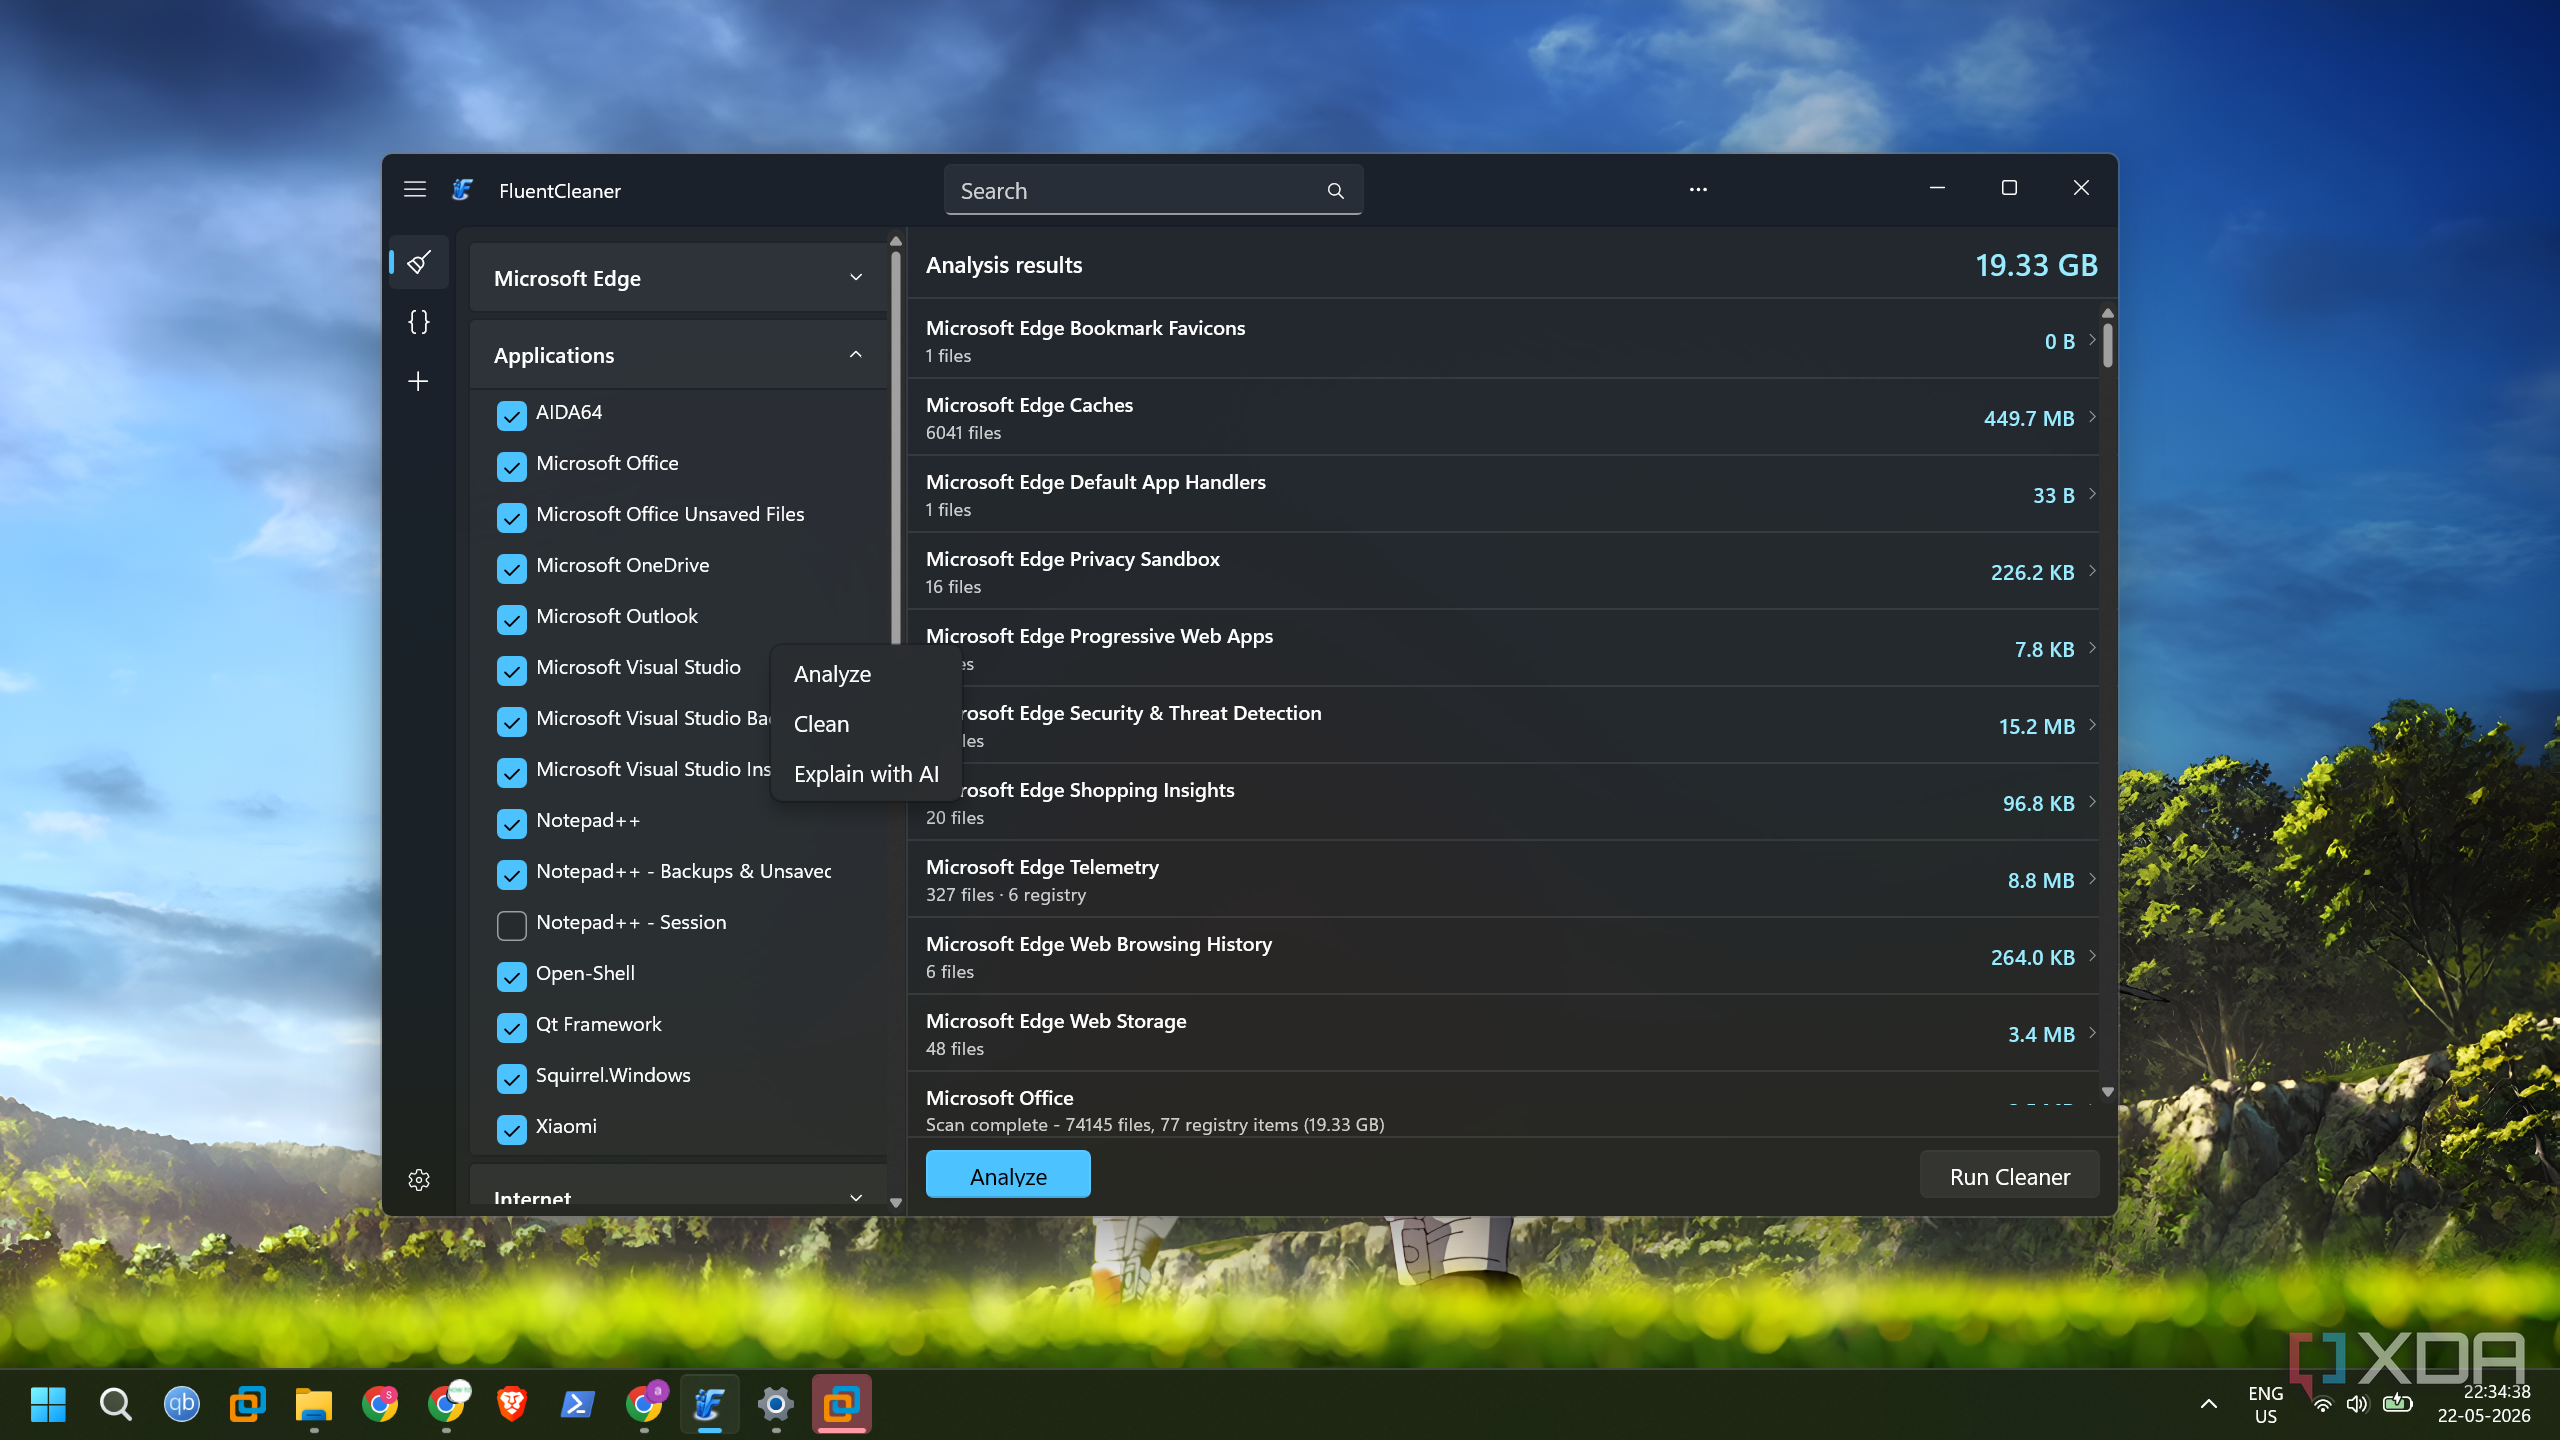Uncheck the AIDA64 checkbox
Screen dimensions: 2560x1440
[x=511, y=415]
